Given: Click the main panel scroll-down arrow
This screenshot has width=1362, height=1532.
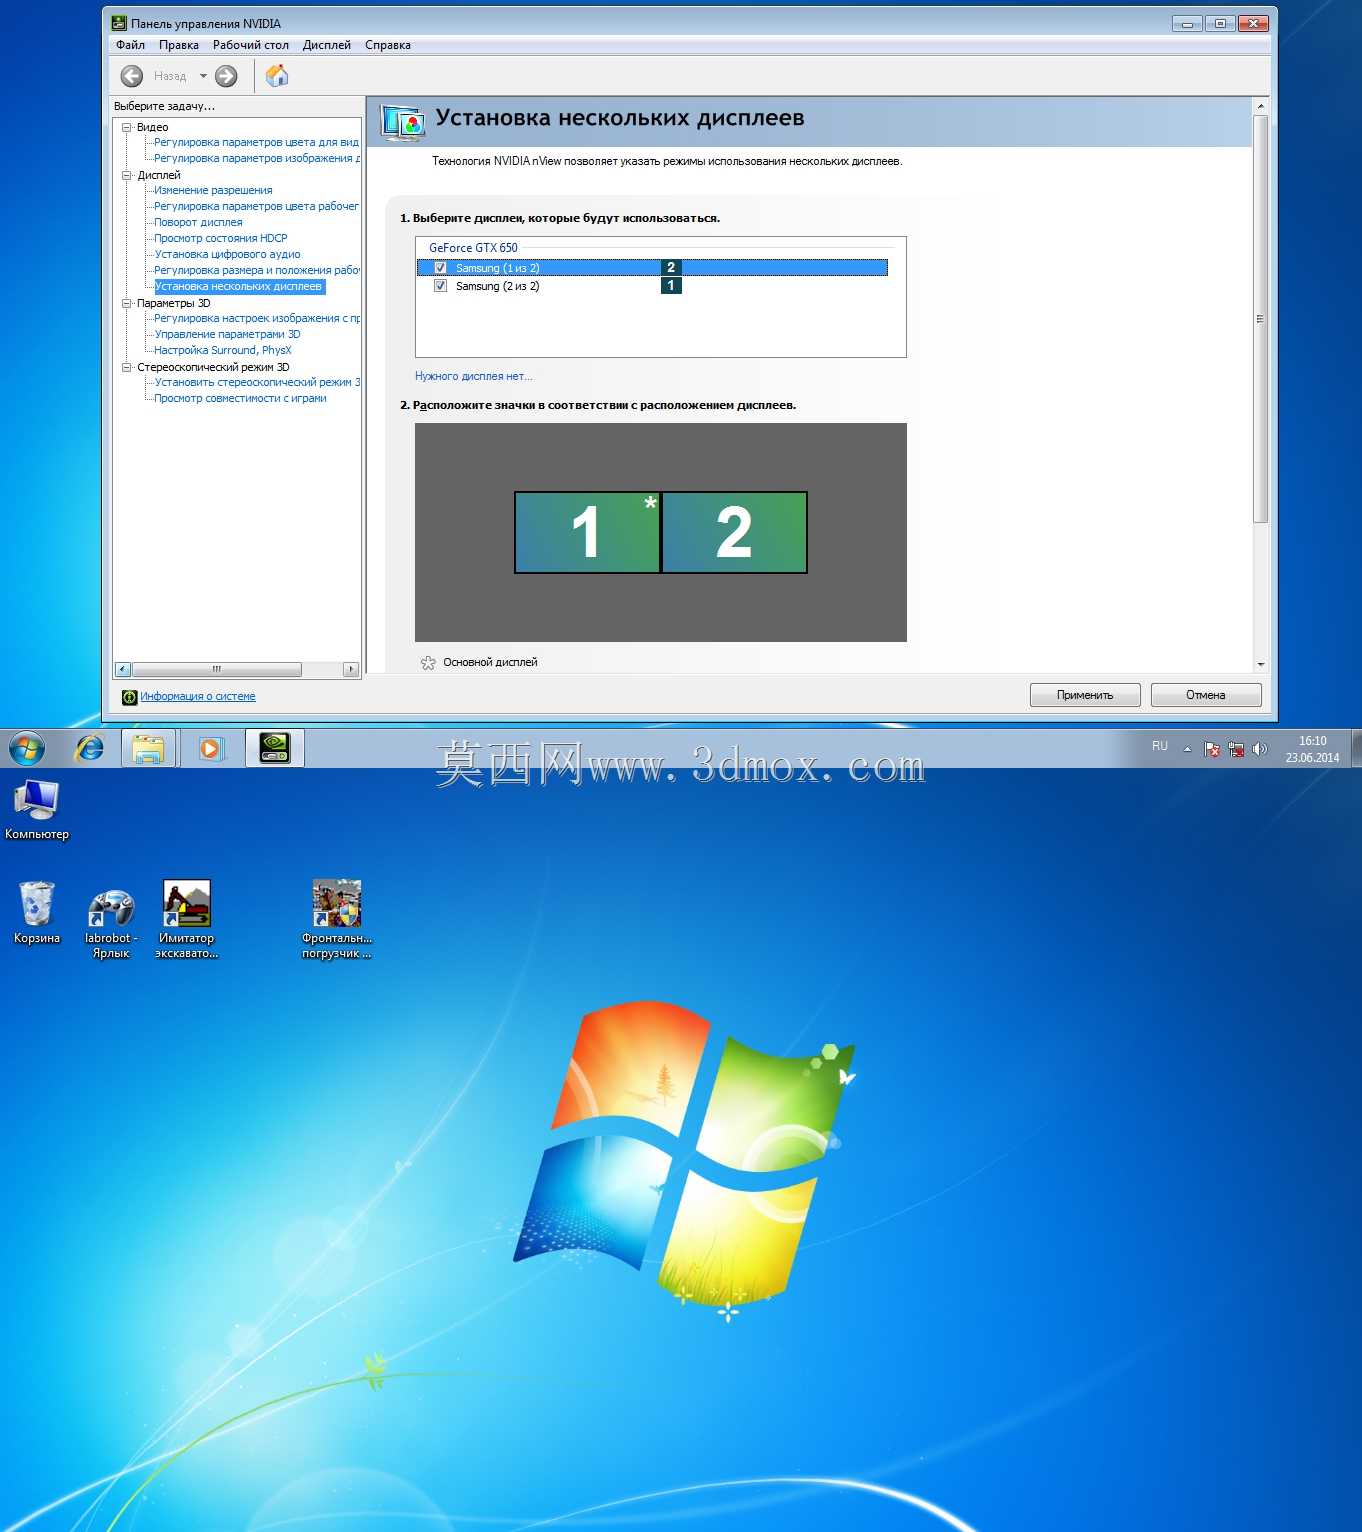Looking at the screenshot, I should click(1260, 665).
